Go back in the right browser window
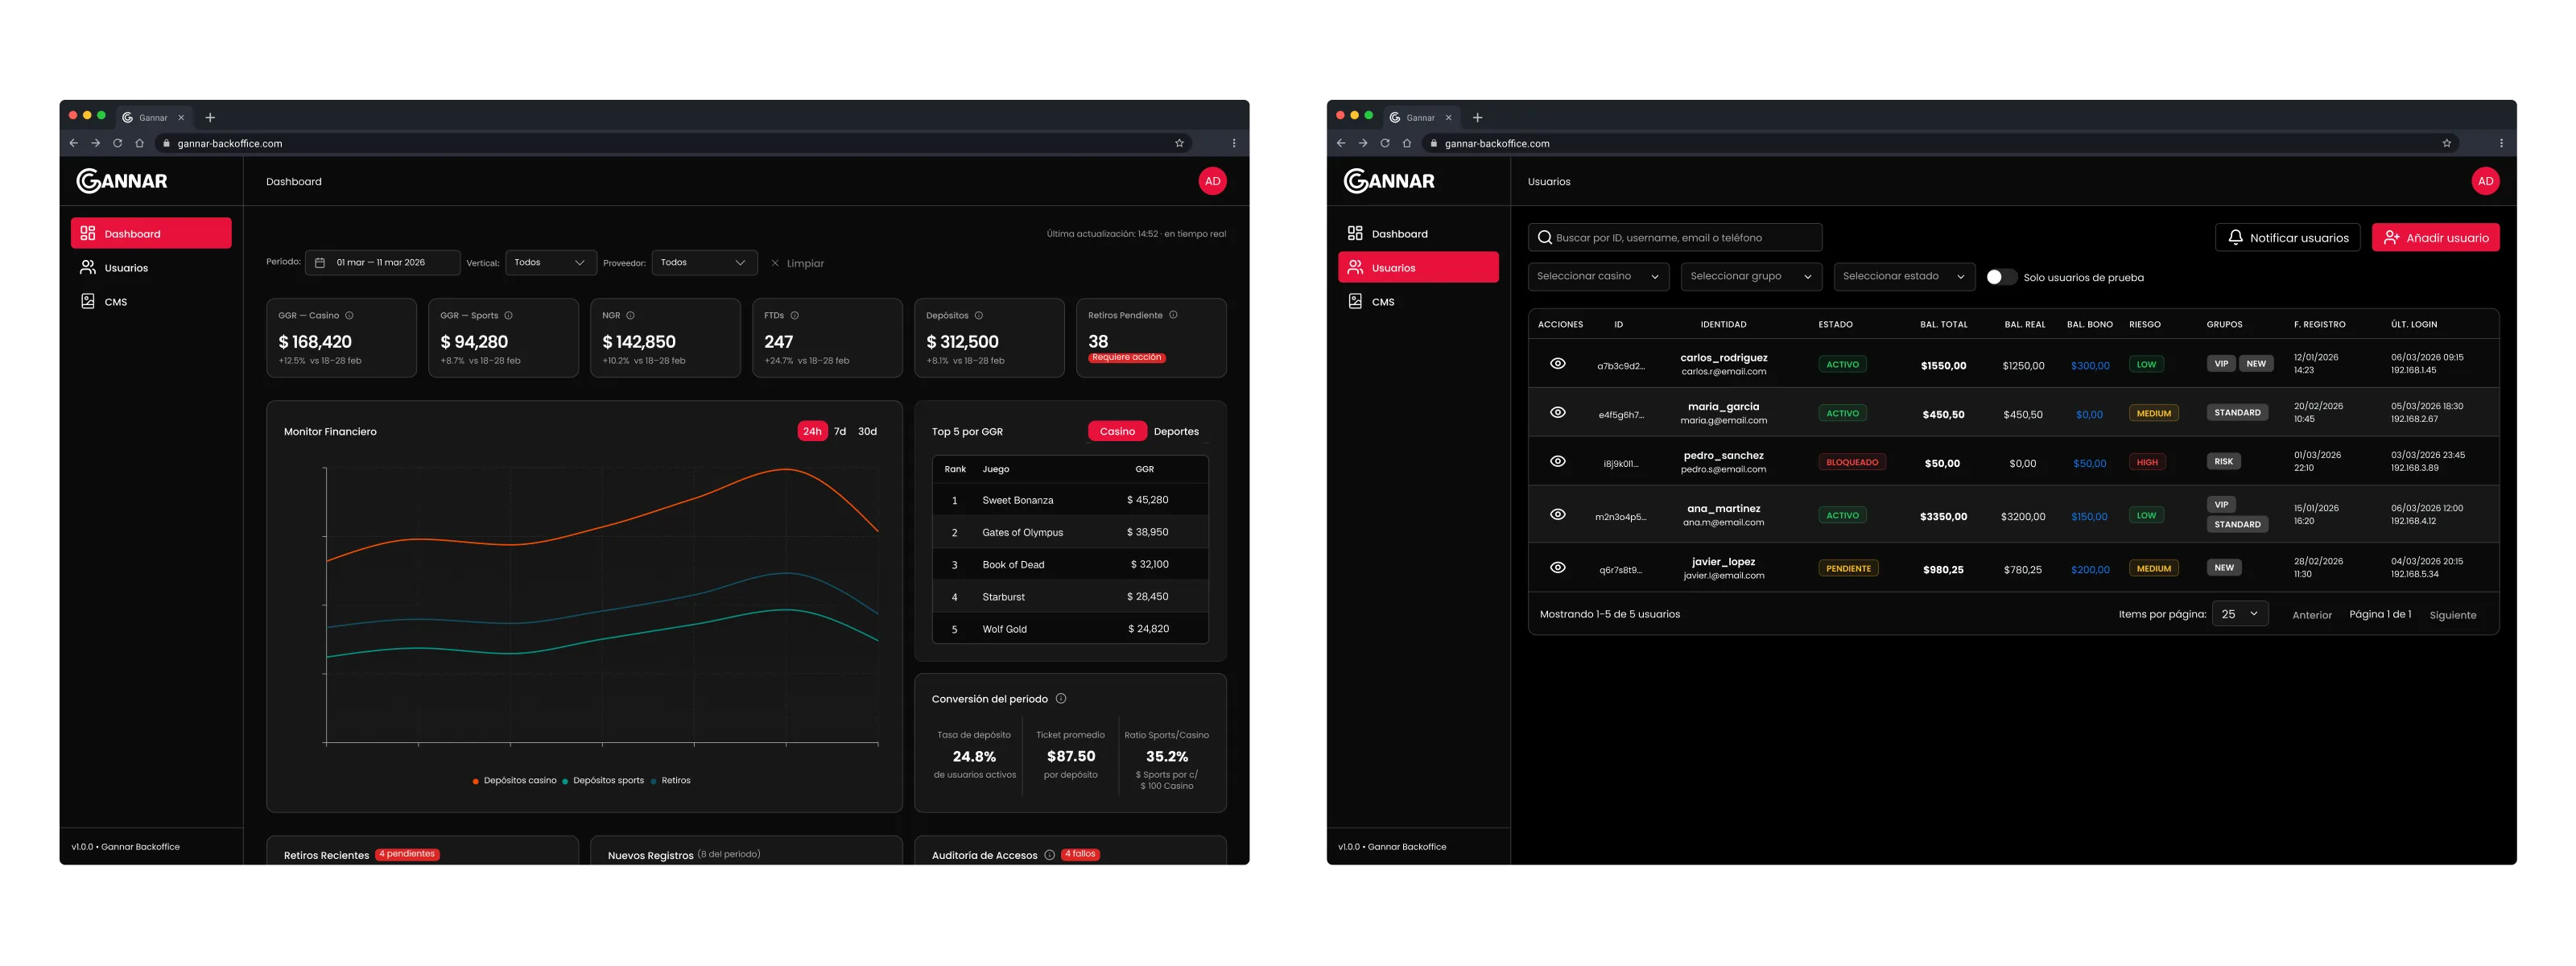 click(x=1340, y=143)
